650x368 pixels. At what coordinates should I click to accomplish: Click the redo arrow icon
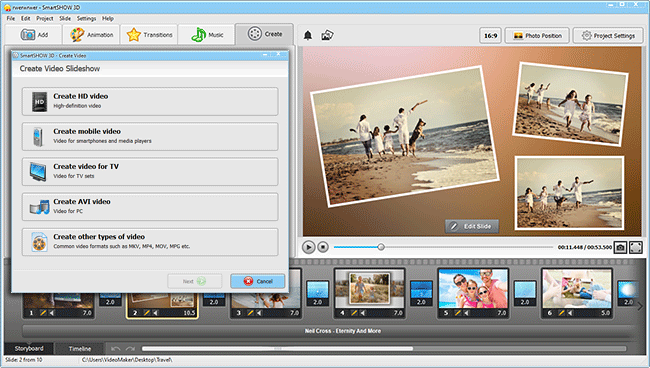pyautogui.click(x=131, y=349)
